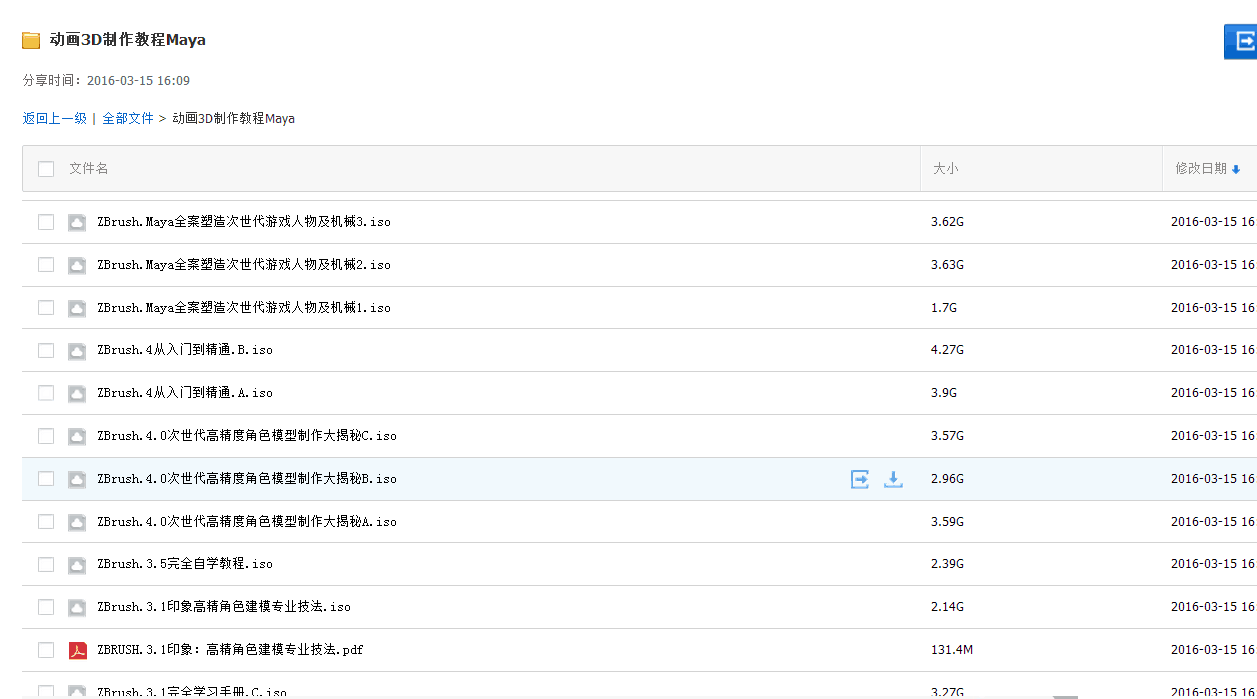Image resolution: width=1257 pixels, height=699 pixels.
Task: Click the 动画3D制作教程Maya folder title
Action: coord(128,40)
